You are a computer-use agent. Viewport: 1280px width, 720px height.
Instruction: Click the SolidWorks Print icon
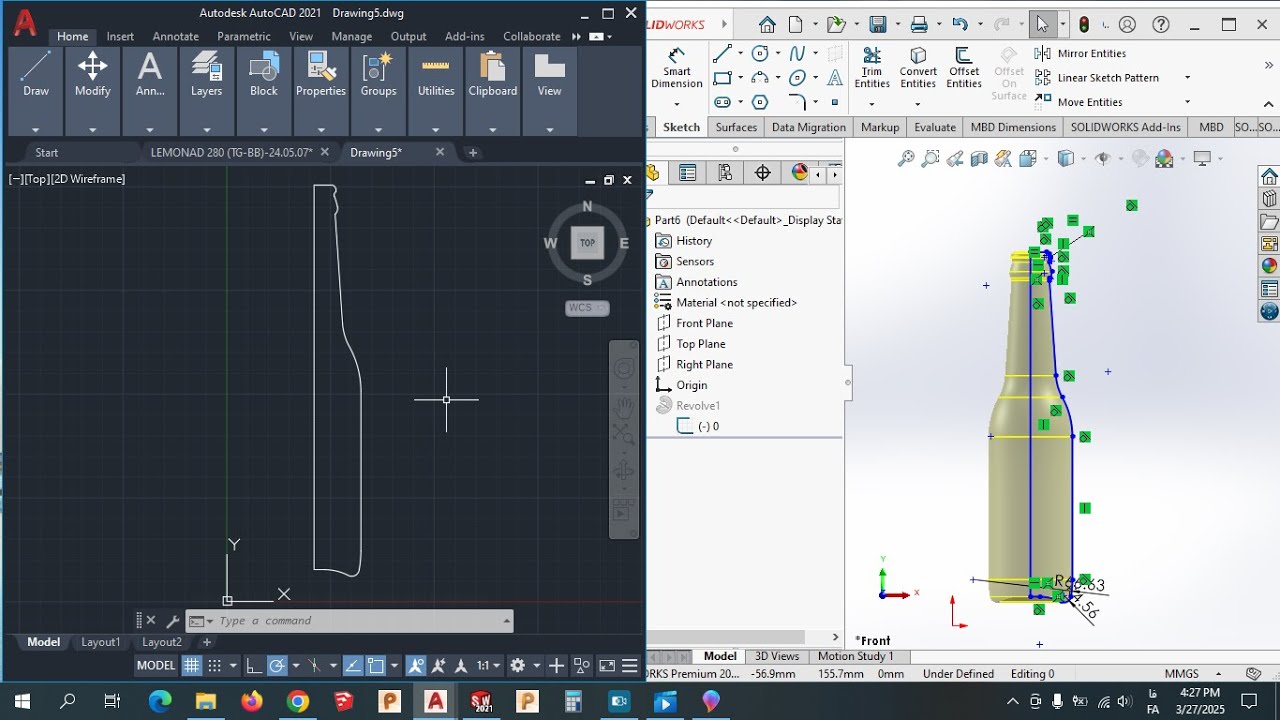click(919, 25)
